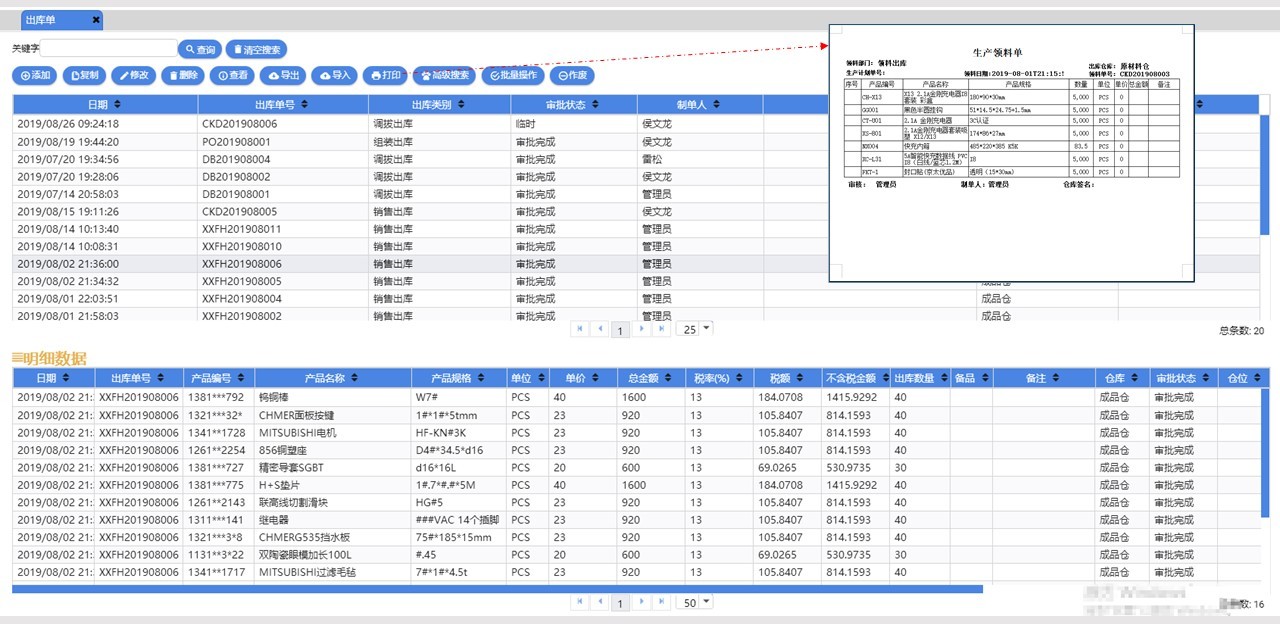Click the 清空搜索 clear search button

click(x=256, y=49)
